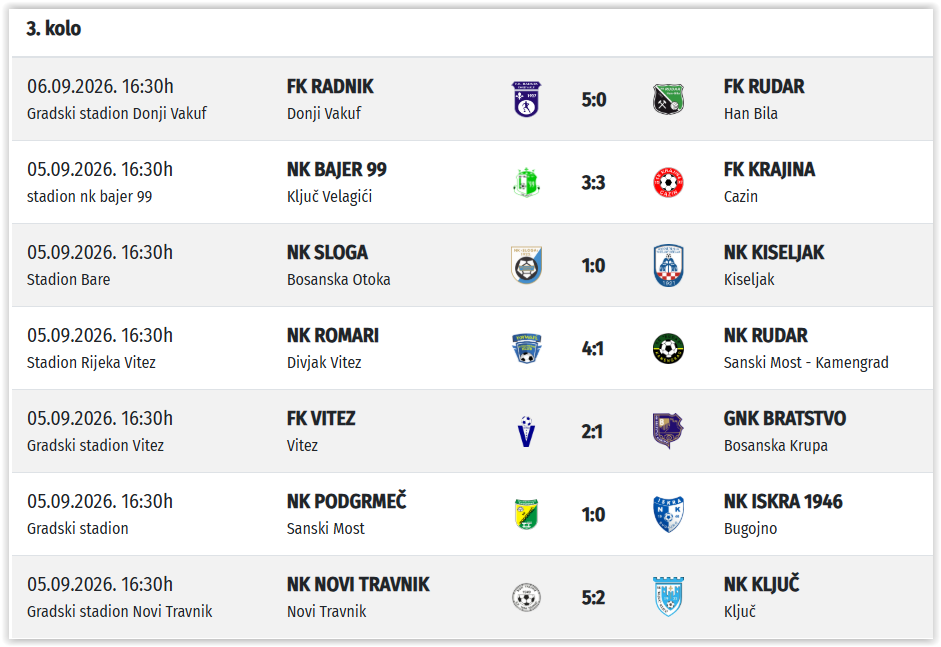Click the NK Rudar Kamengrad round crest
This screenshot has height=647, width=941.
[x=668, y=348]
